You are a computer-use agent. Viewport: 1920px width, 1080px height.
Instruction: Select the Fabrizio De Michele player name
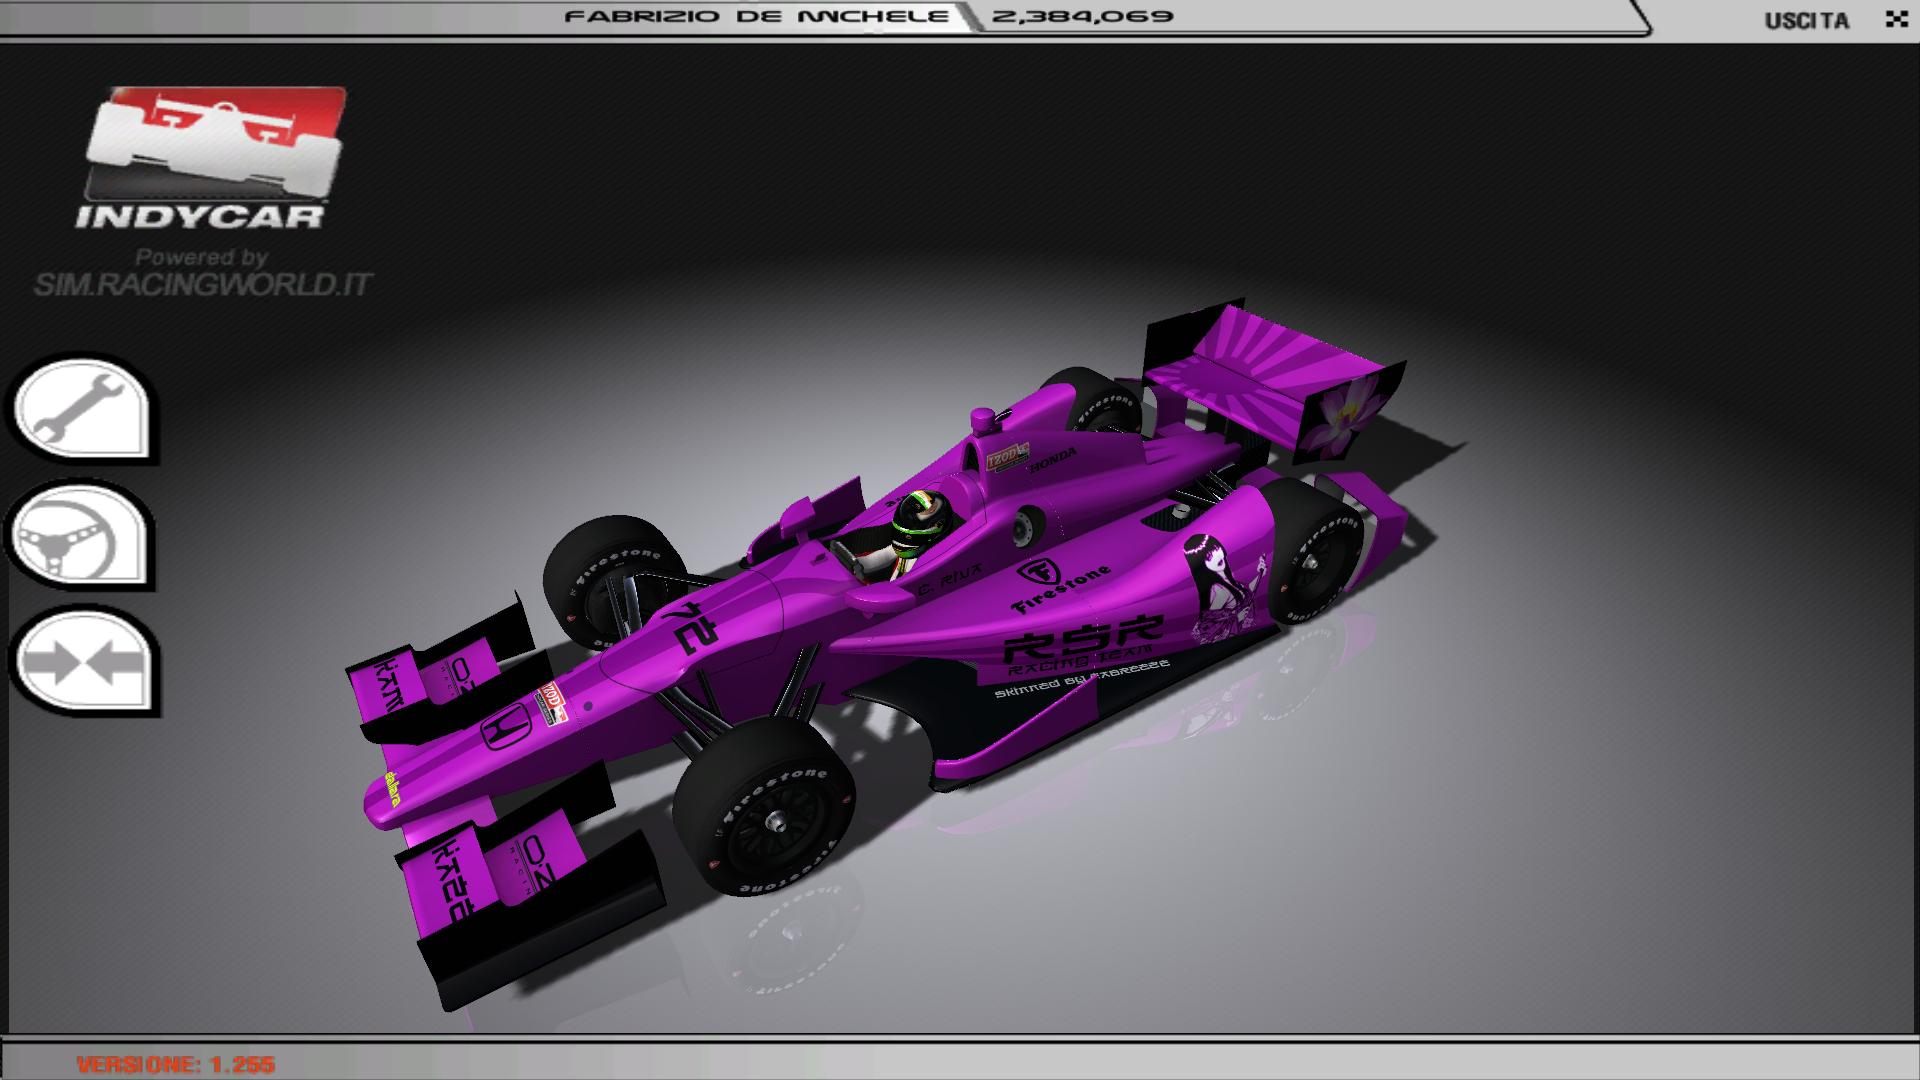(x=756, y=16)
